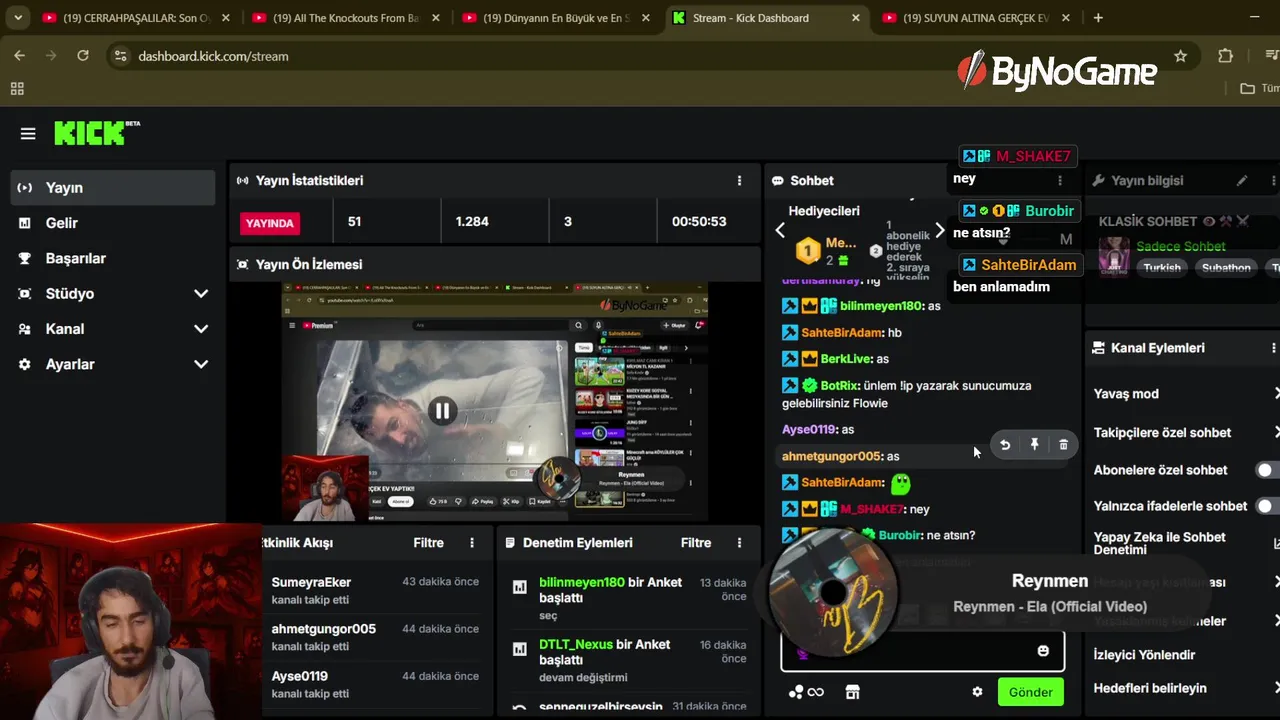Image resolution: width=1280 pixels, height=720 pixels.
Task: Open the Chrome apps grid icon
Action: tap(17, 89)
